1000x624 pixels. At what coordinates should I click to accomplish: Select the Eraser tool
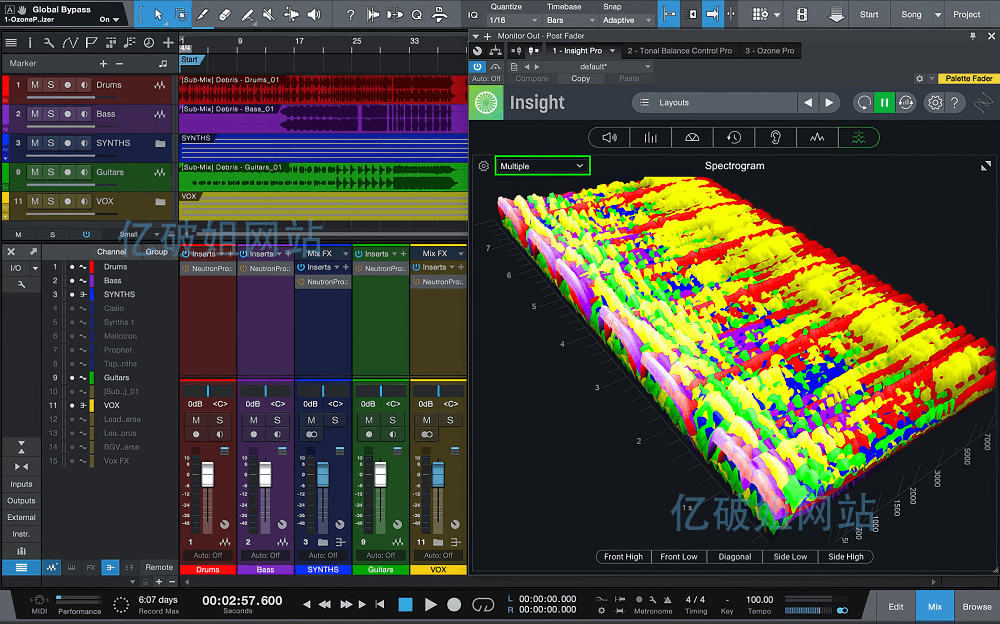click(x=224, y=14)
